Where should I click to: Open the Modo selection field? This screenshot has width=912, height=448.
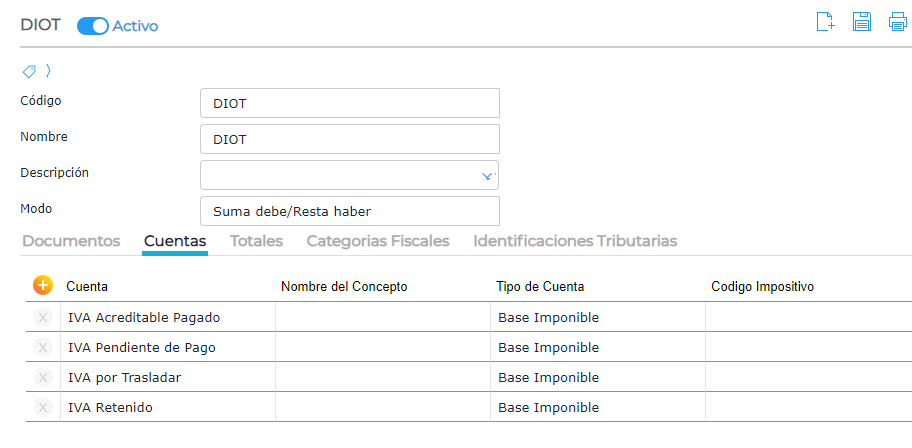point(349,211)
